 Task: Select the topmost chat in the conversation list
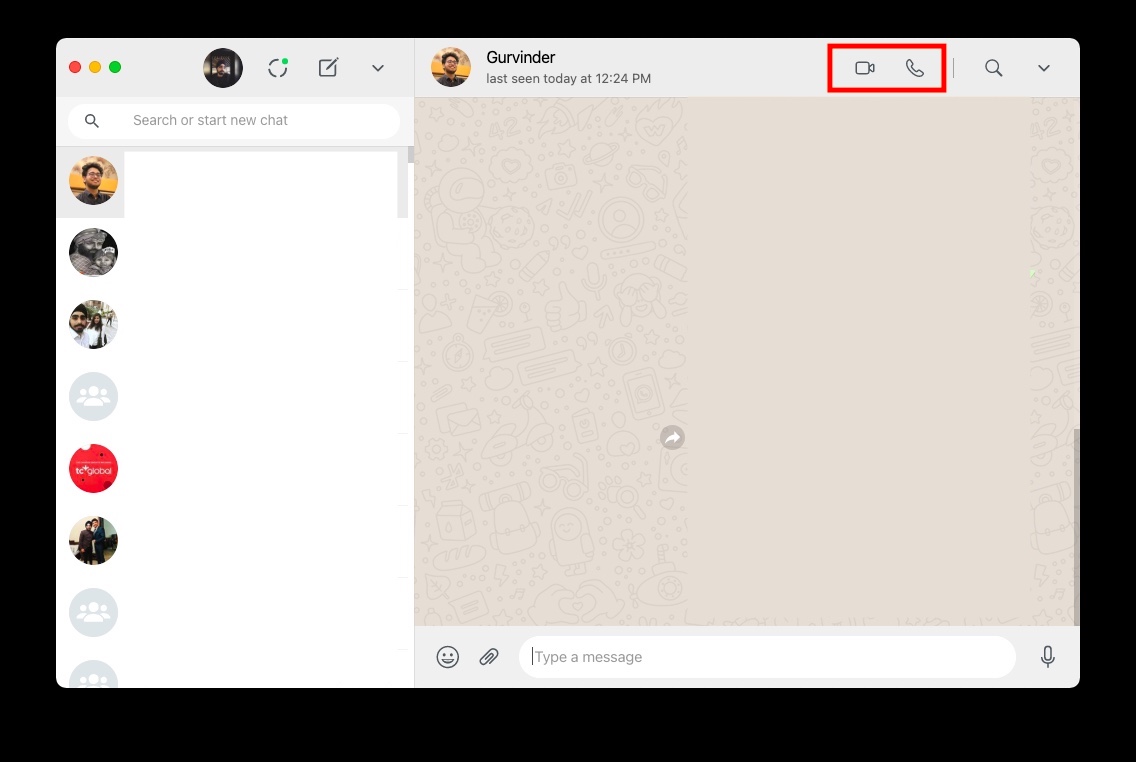tap(92, 181)
